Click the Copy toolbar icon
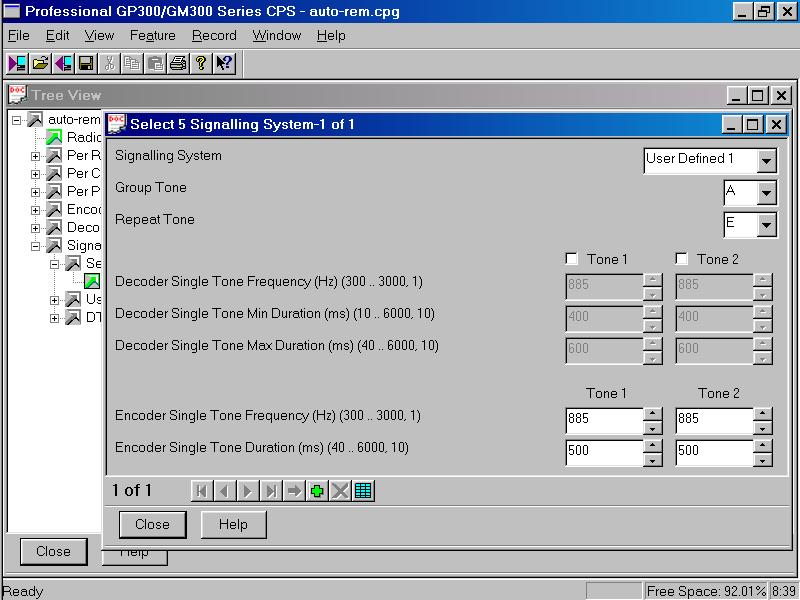800x600 pixels. (x=132, y=63)
